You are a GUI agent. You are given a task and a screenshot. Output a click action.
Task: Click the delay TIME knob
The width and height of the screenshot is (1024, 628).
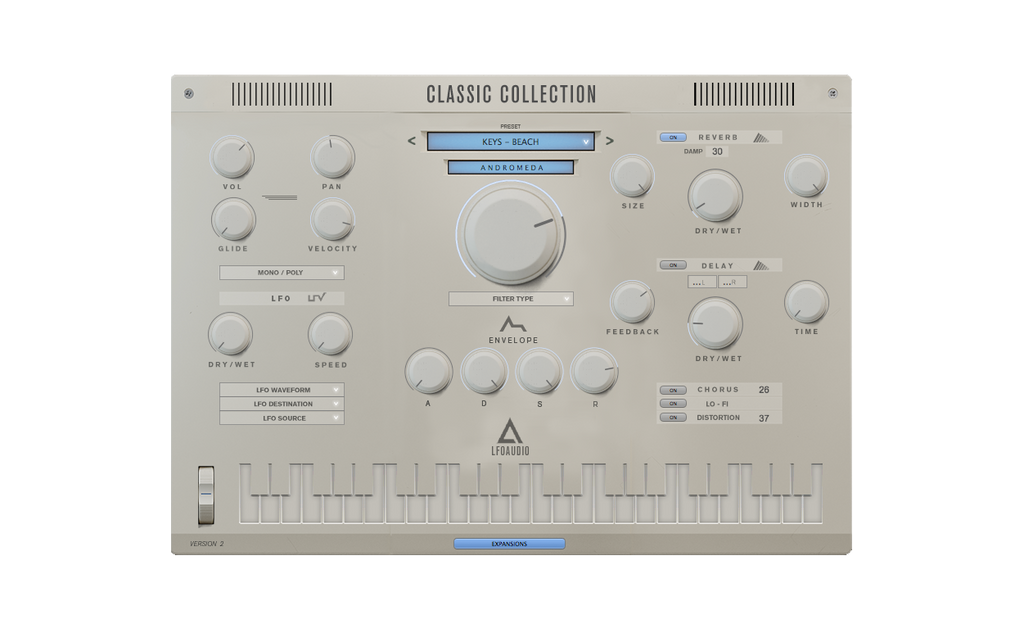click(807, 303)
